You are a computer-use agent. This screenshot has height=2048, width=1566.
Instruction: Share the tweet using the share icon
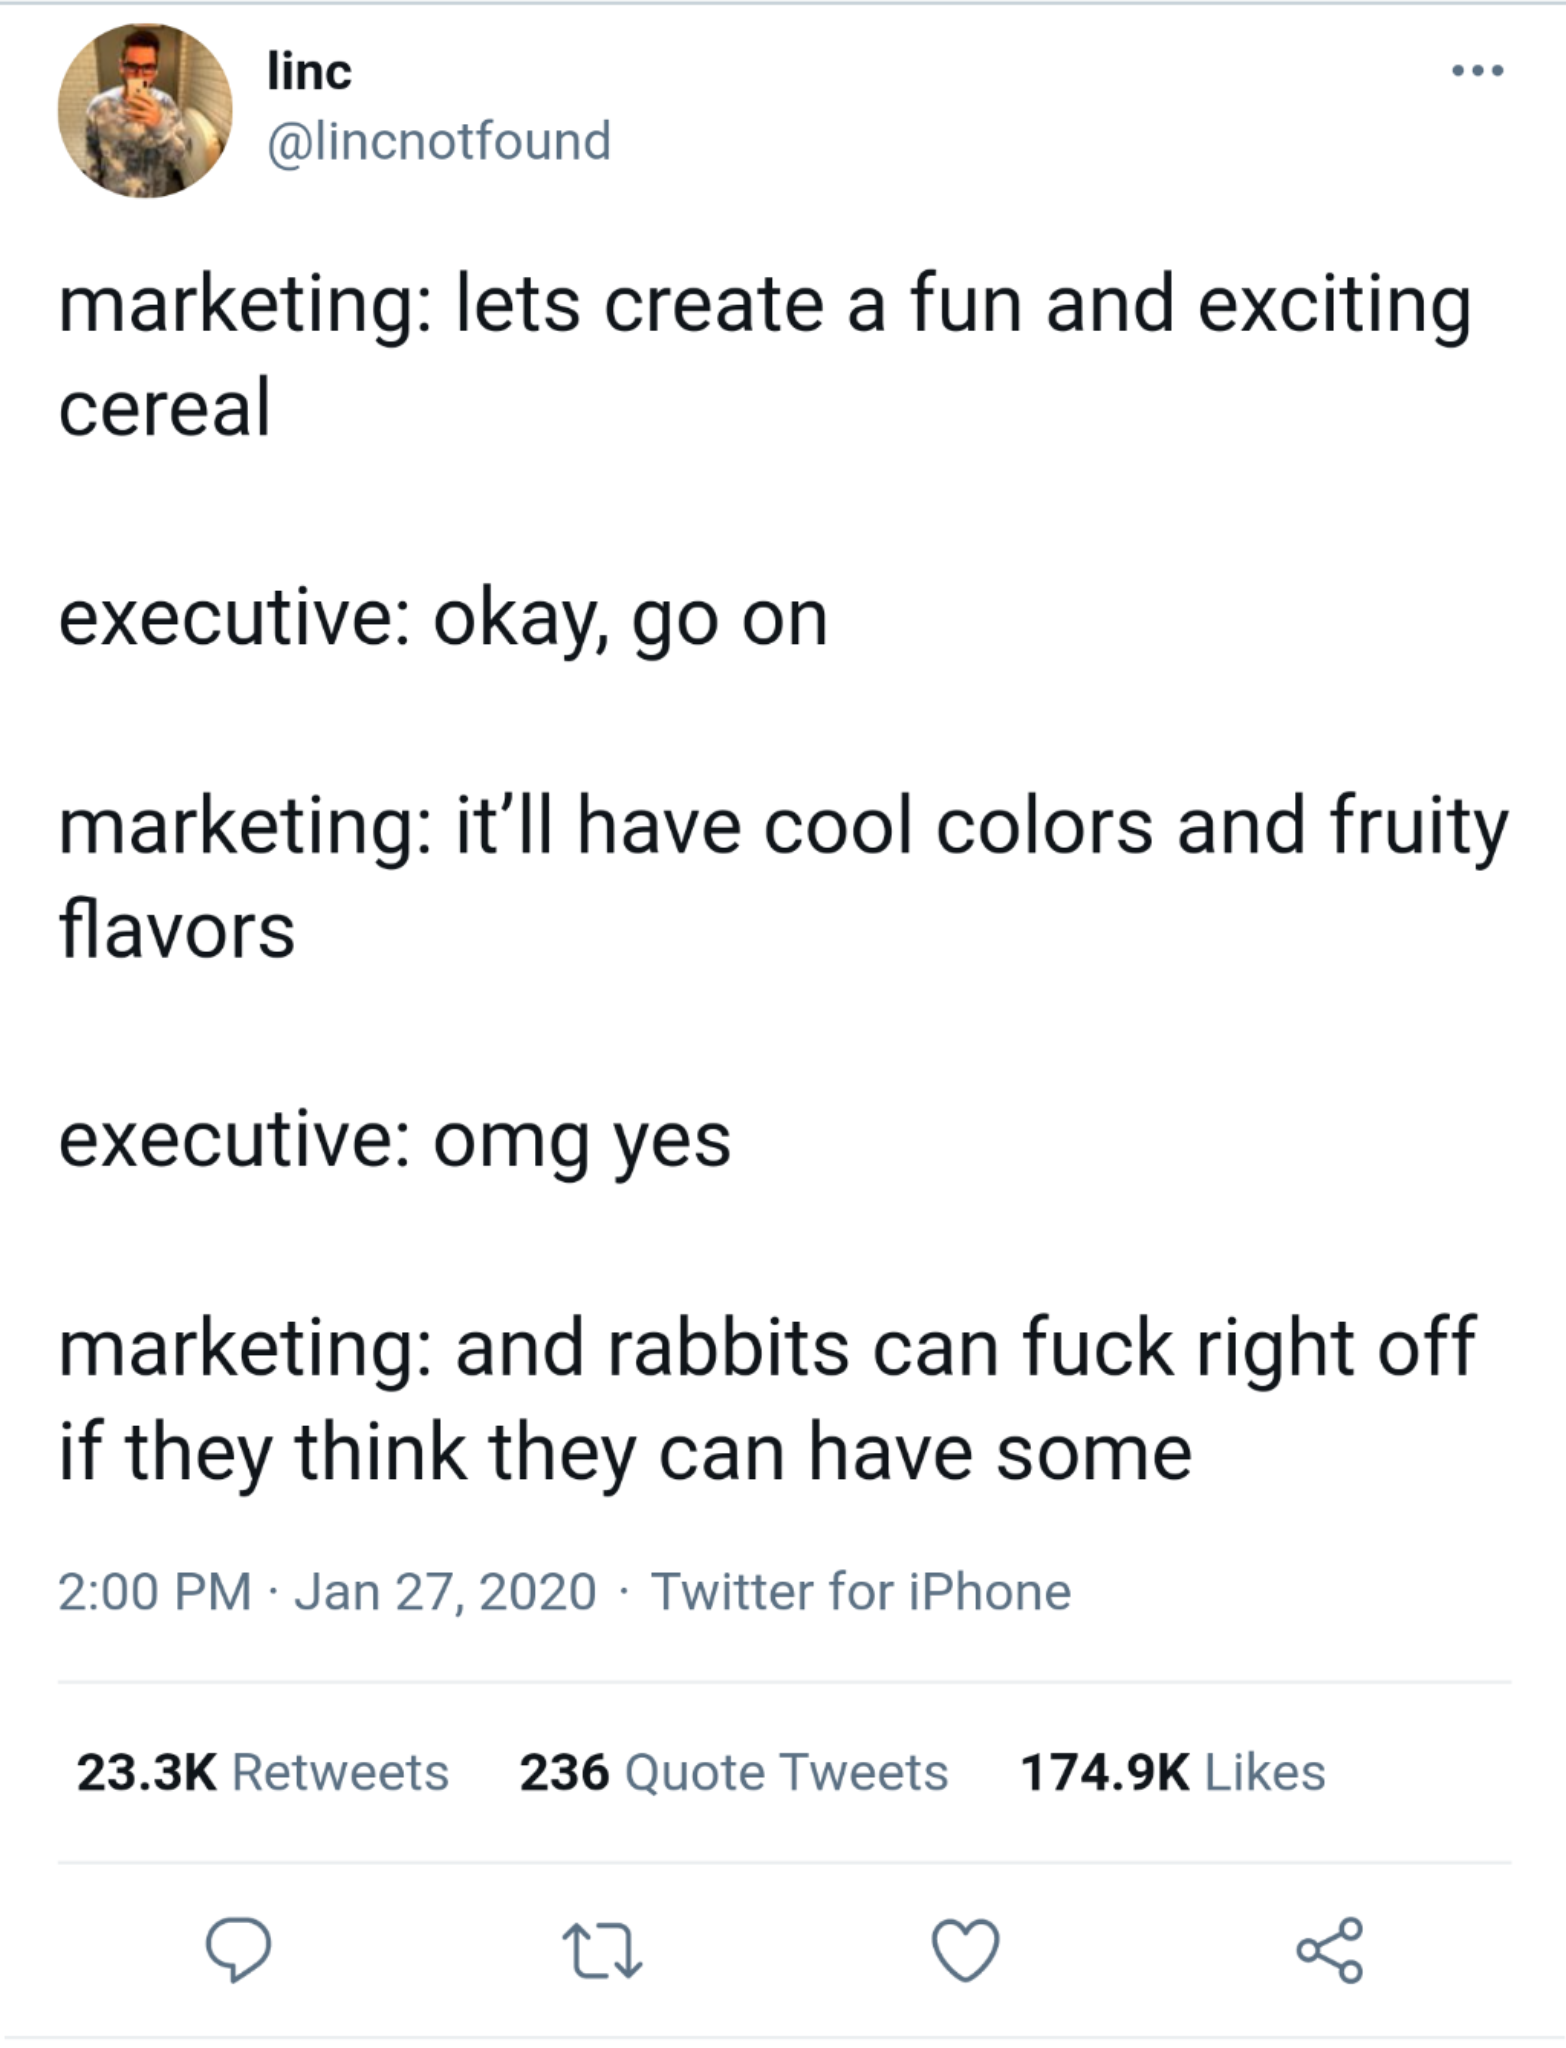coord(1329,1949)
